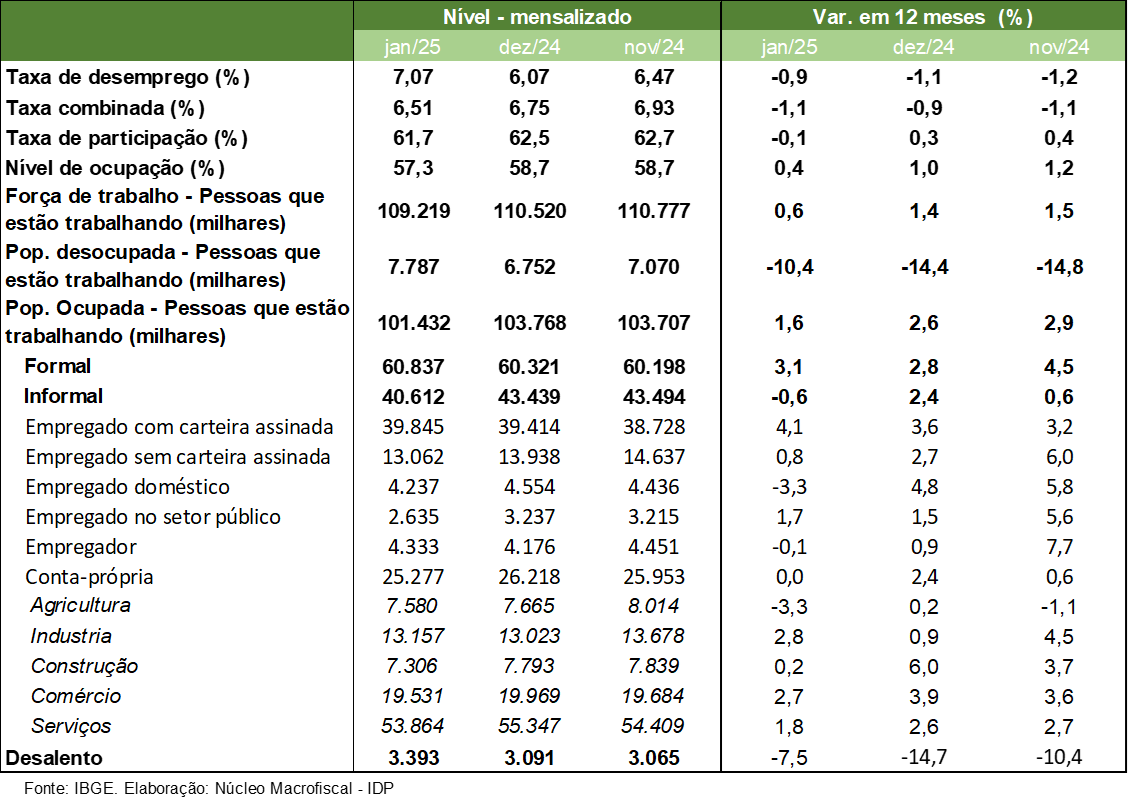Click the participation value 61,7
This screenshot has width=1128, height=804.
413,138
